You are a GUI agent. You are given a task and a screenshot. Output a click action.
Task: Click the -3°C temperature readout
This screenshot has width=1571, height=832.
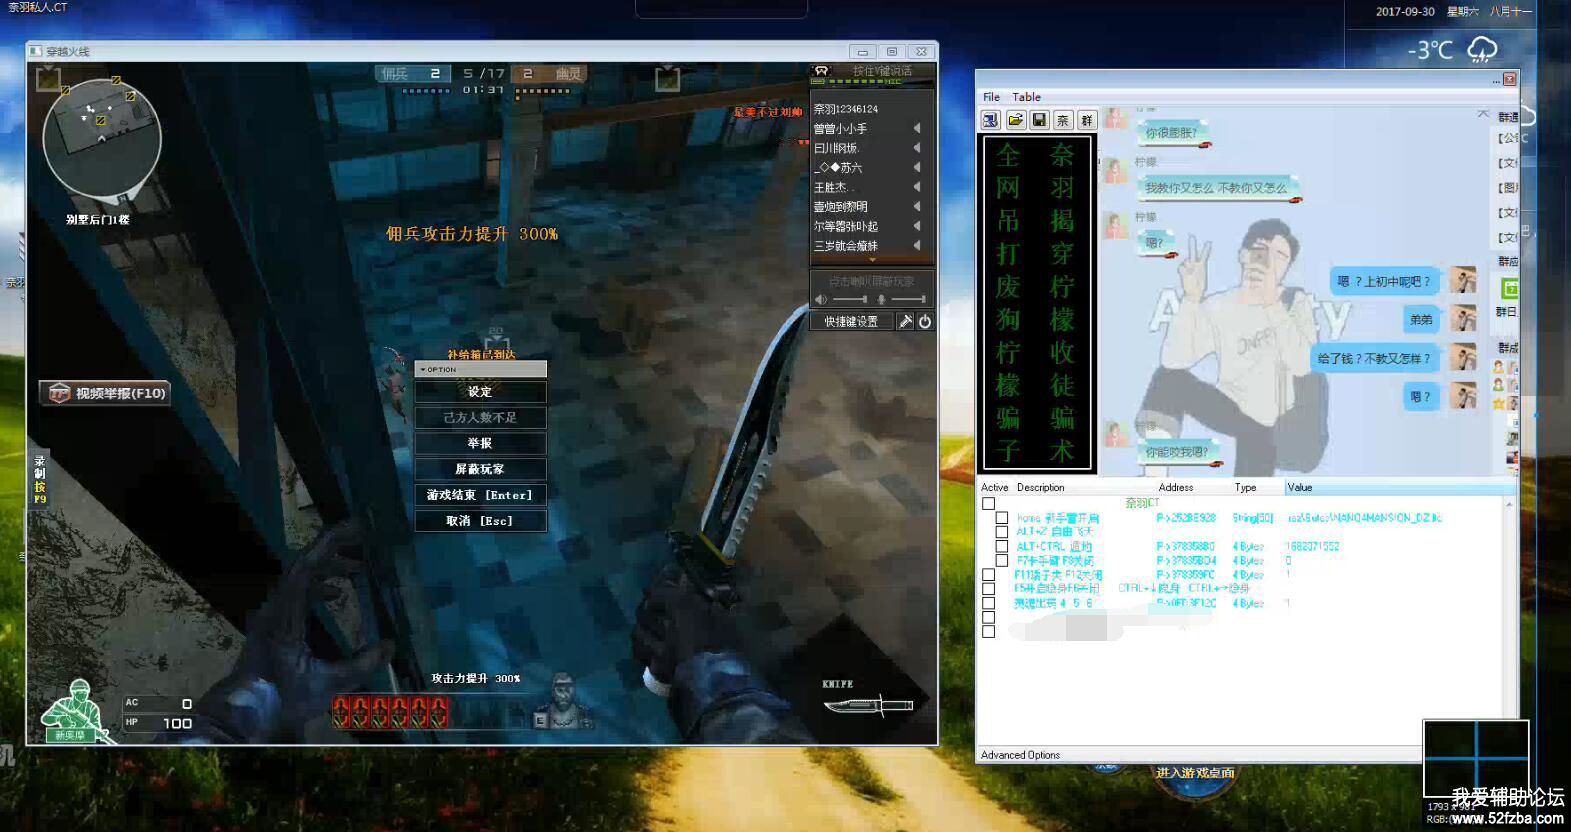1430,50
